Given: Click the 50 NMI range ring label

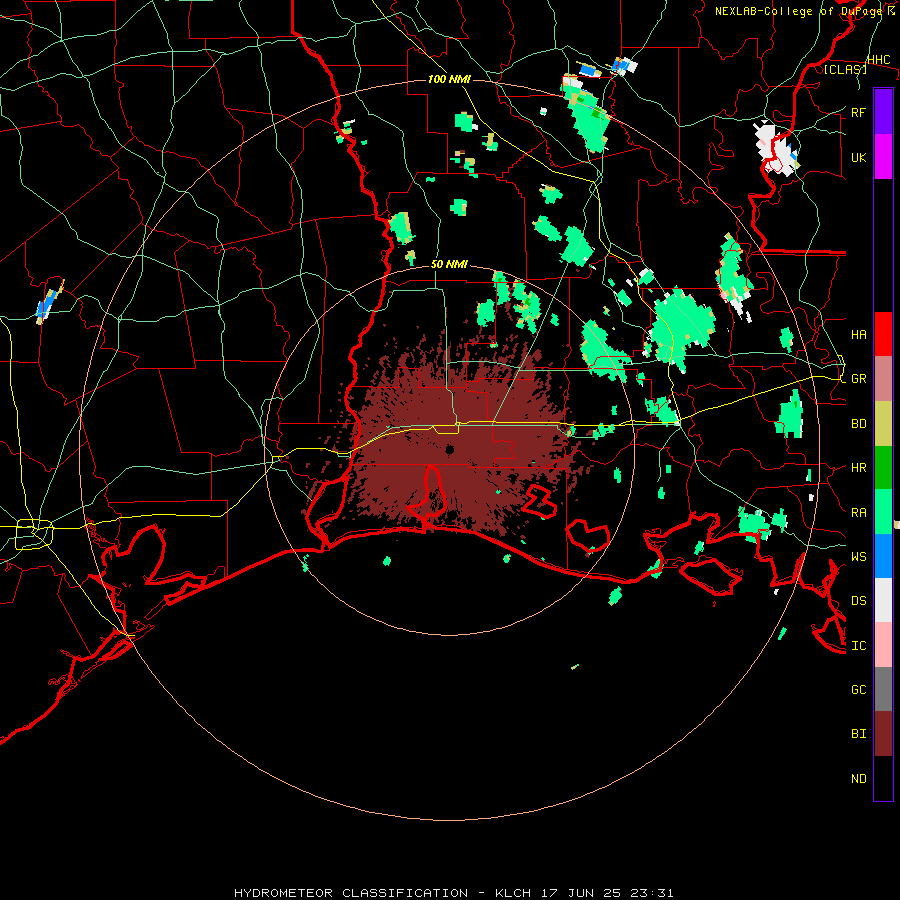Looking at the screenshot, I should (x=449, y=264).
